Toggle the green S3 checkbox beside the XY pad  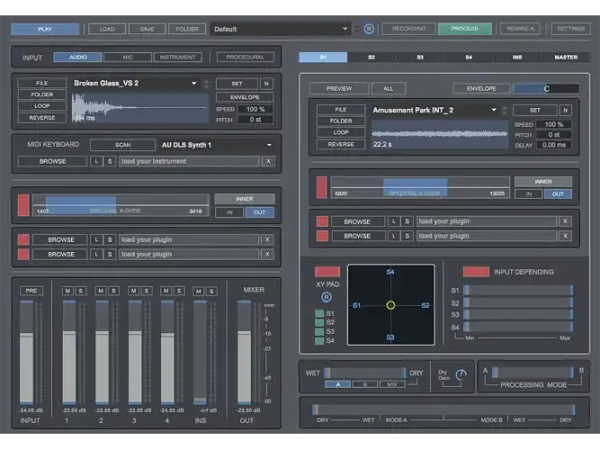[319, 331]
